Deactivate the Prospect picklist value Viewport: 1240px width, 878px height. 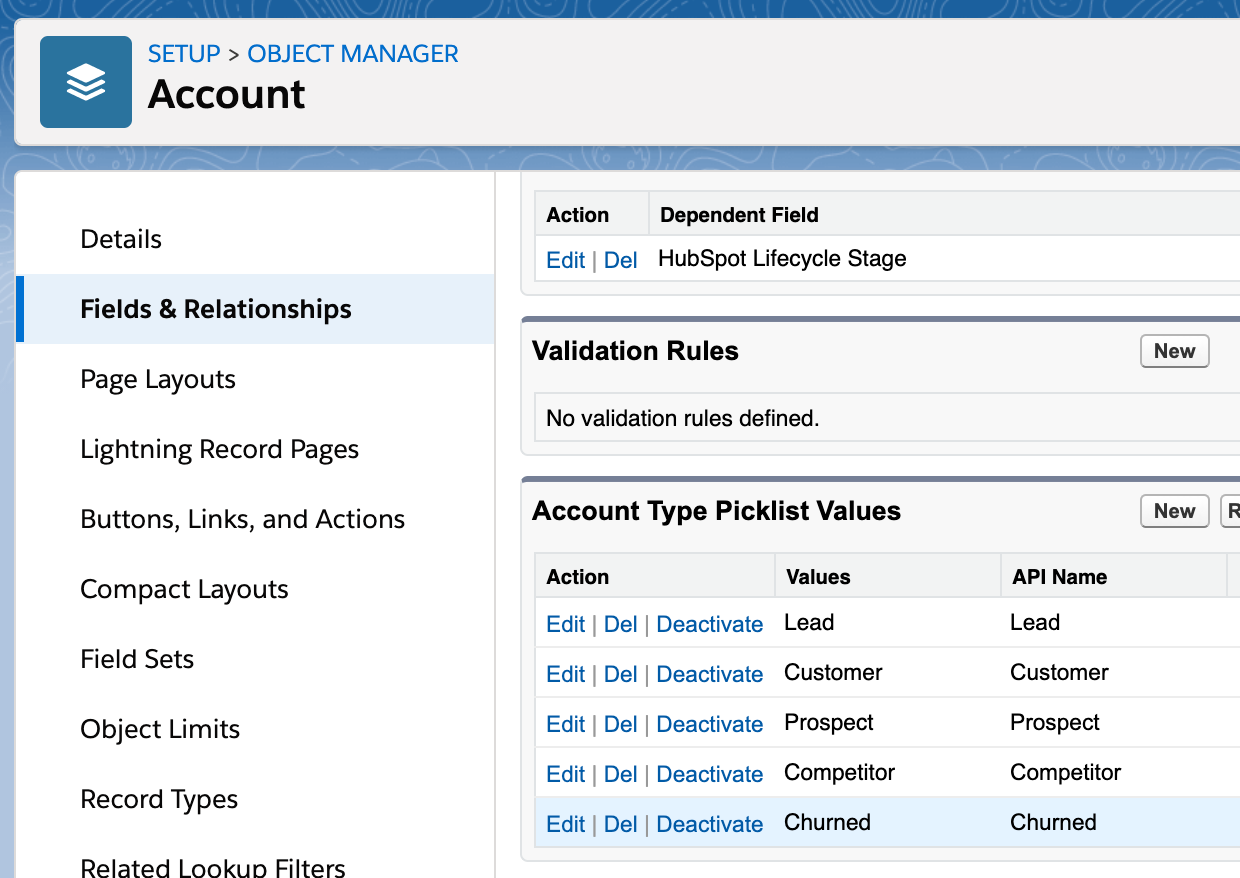pyautogui.click(x=710, y=724)
